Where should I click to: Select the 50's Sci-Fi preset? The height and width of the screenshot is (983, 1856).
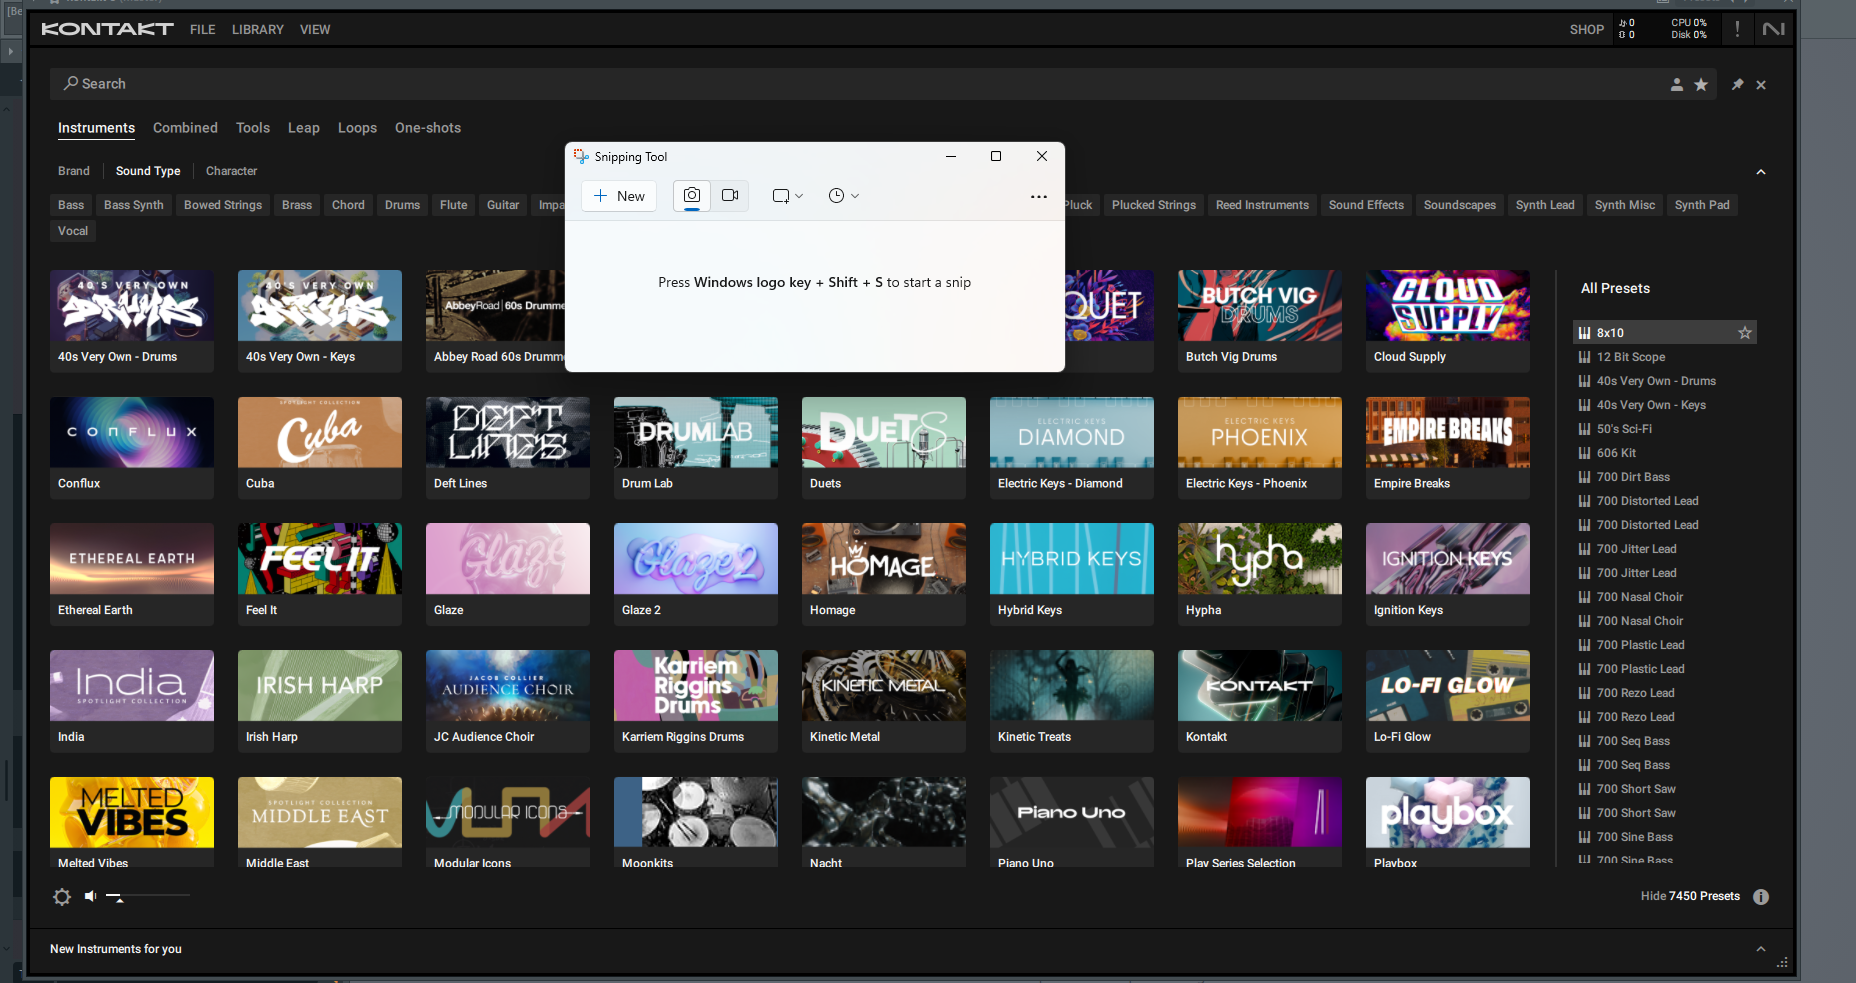pyautogui.click(x=1665, y=429)
